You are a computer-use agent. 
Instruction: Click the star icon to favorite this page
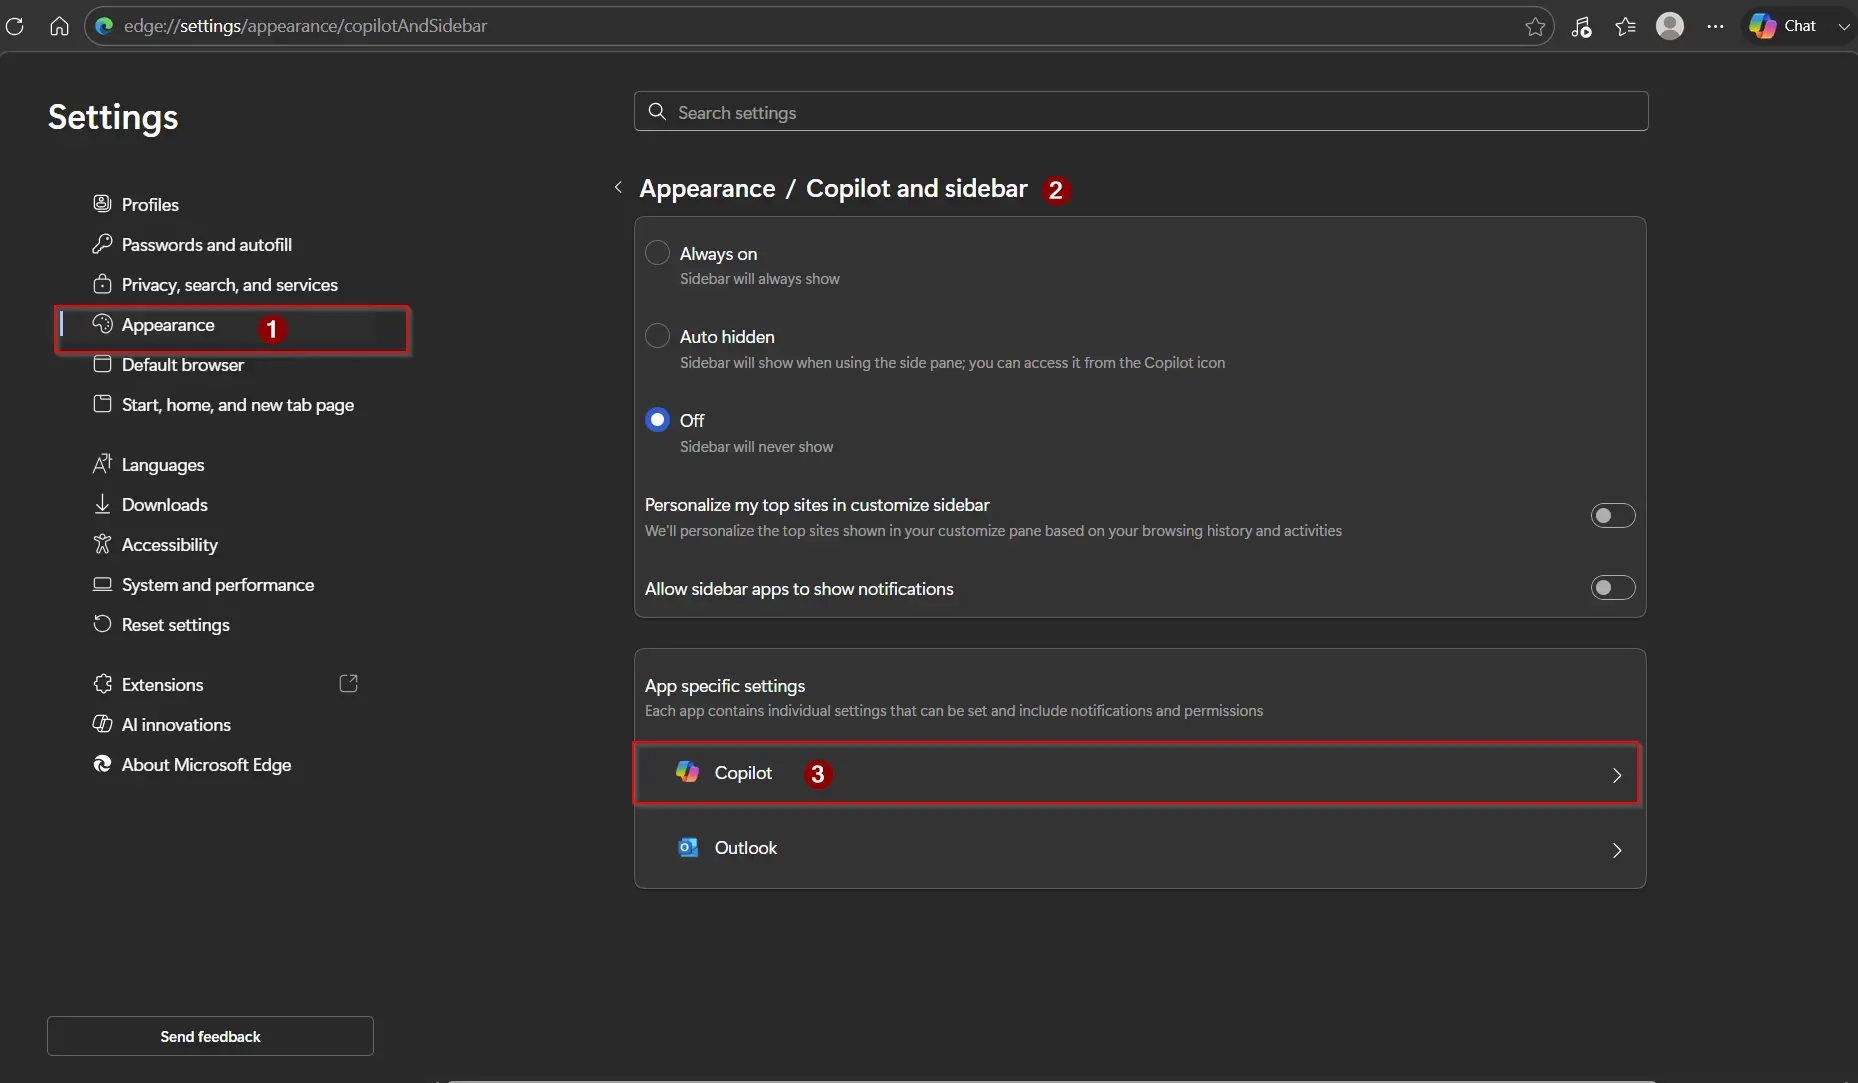tap(1535, 27)
